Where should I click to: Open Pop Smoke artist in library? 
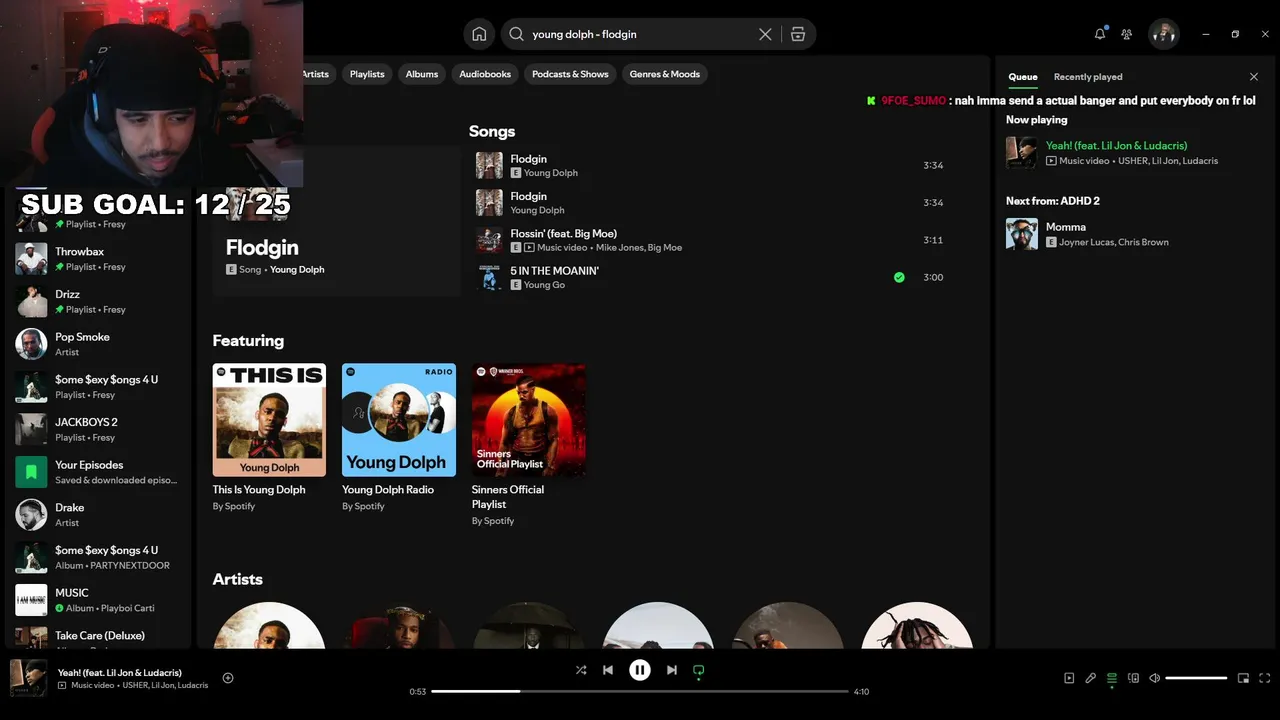97,344
